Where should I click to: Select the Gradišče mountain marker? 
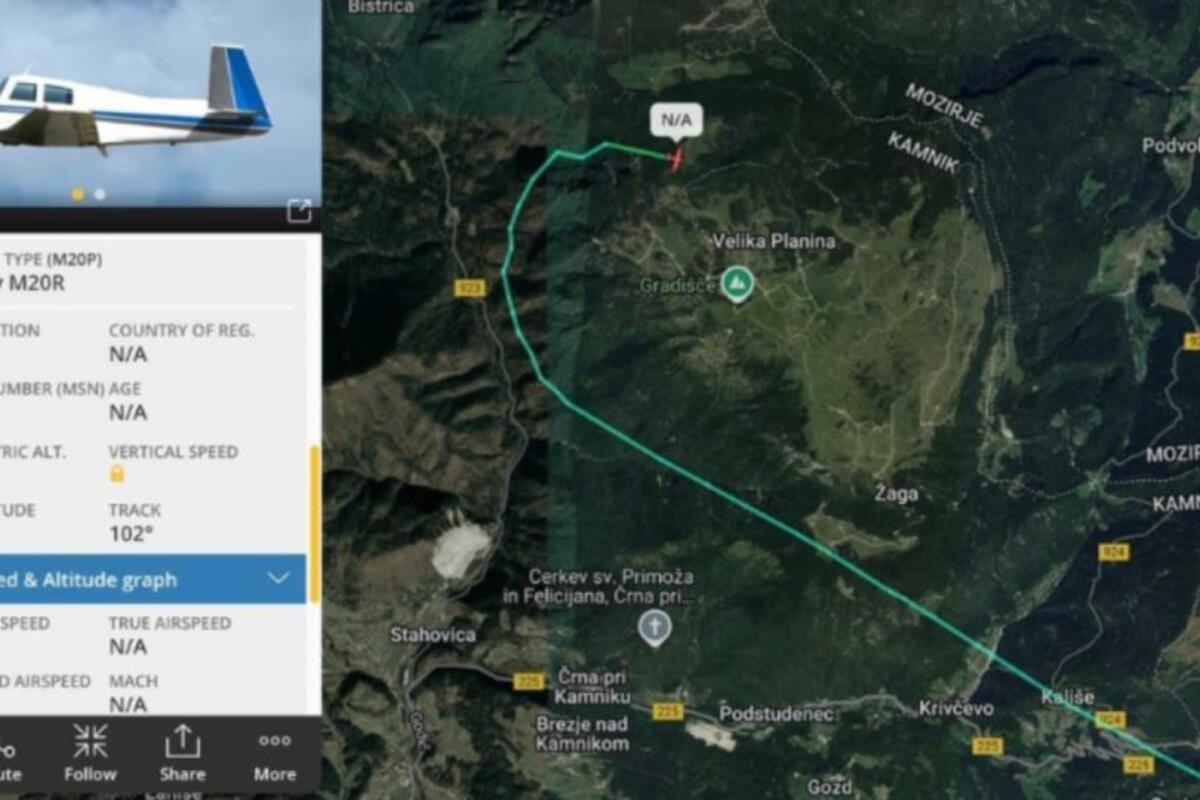pyautogui.click(x=738, y=285)
